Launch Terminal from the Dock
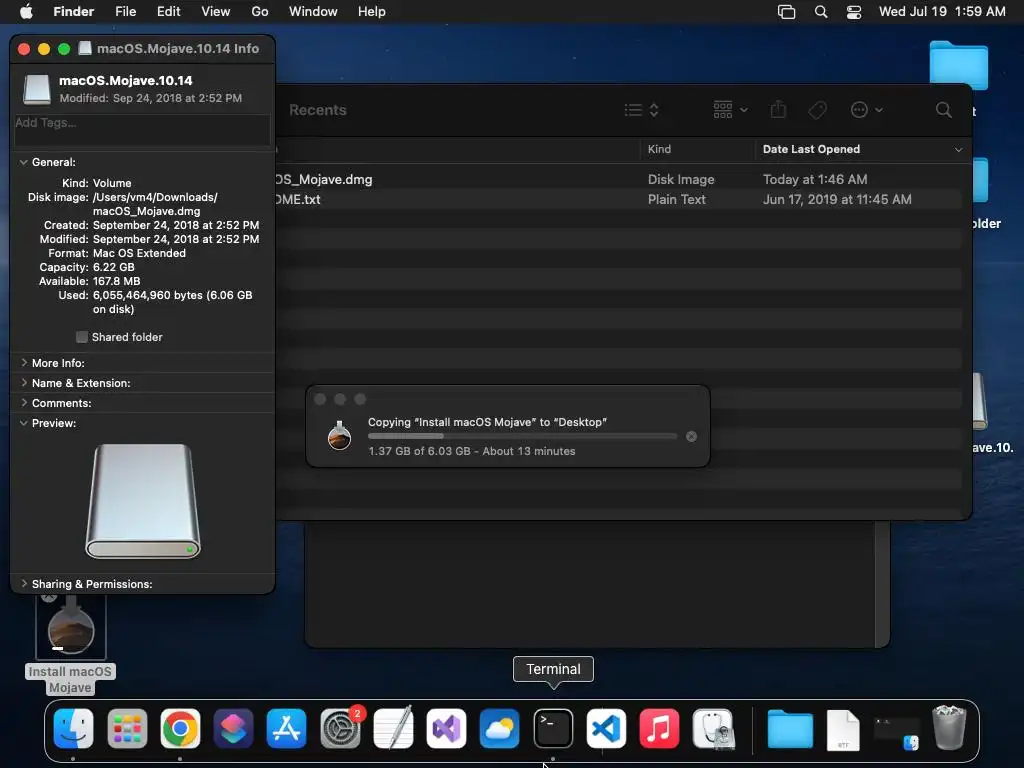The image size is (1024, 768). (553, 728)
